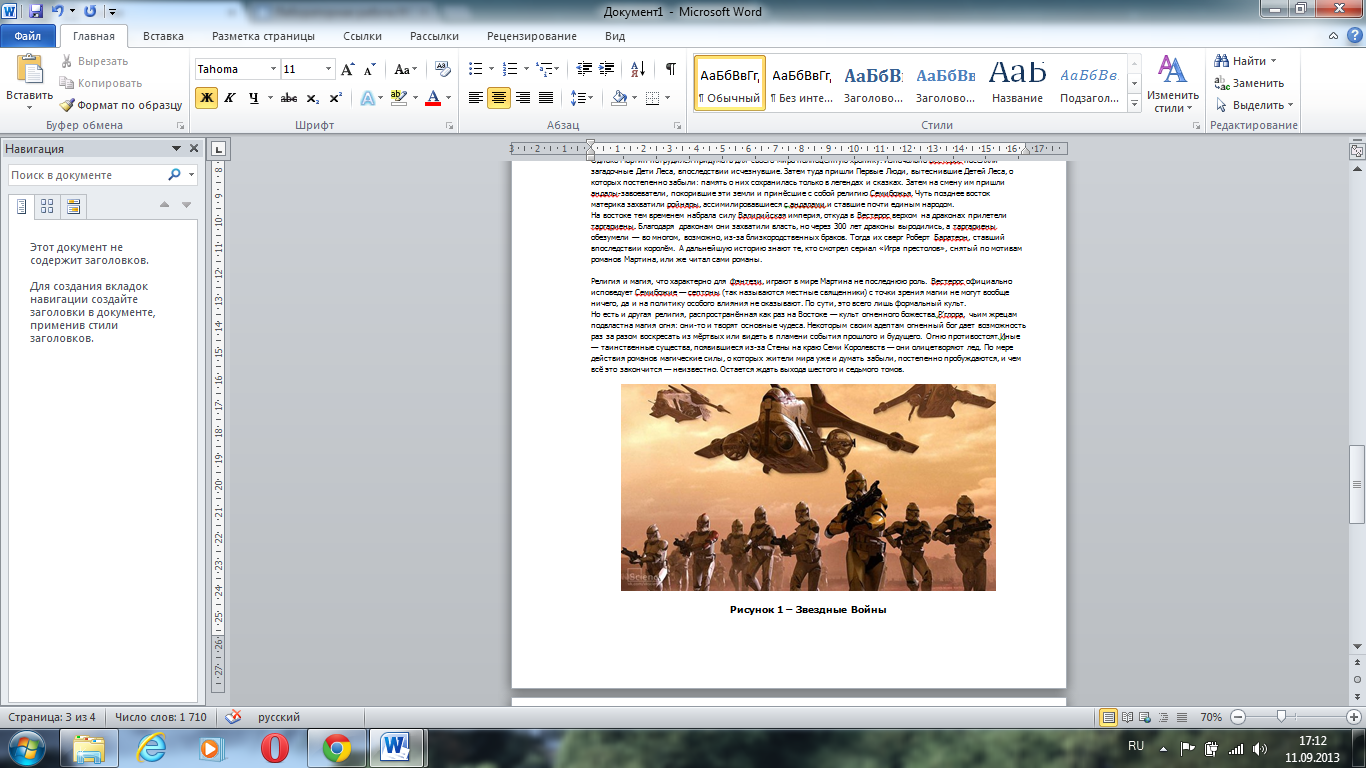Toggle paragraph marks display (¶)
Viewport: 1366px width, 768px height.
tap(670, 70)
